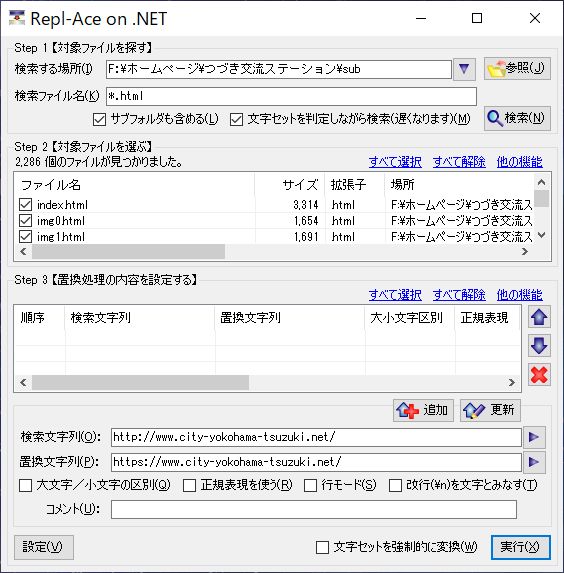564x573 pixels.
Task: Click the size value 3,314
Action: tap(306, 205)
